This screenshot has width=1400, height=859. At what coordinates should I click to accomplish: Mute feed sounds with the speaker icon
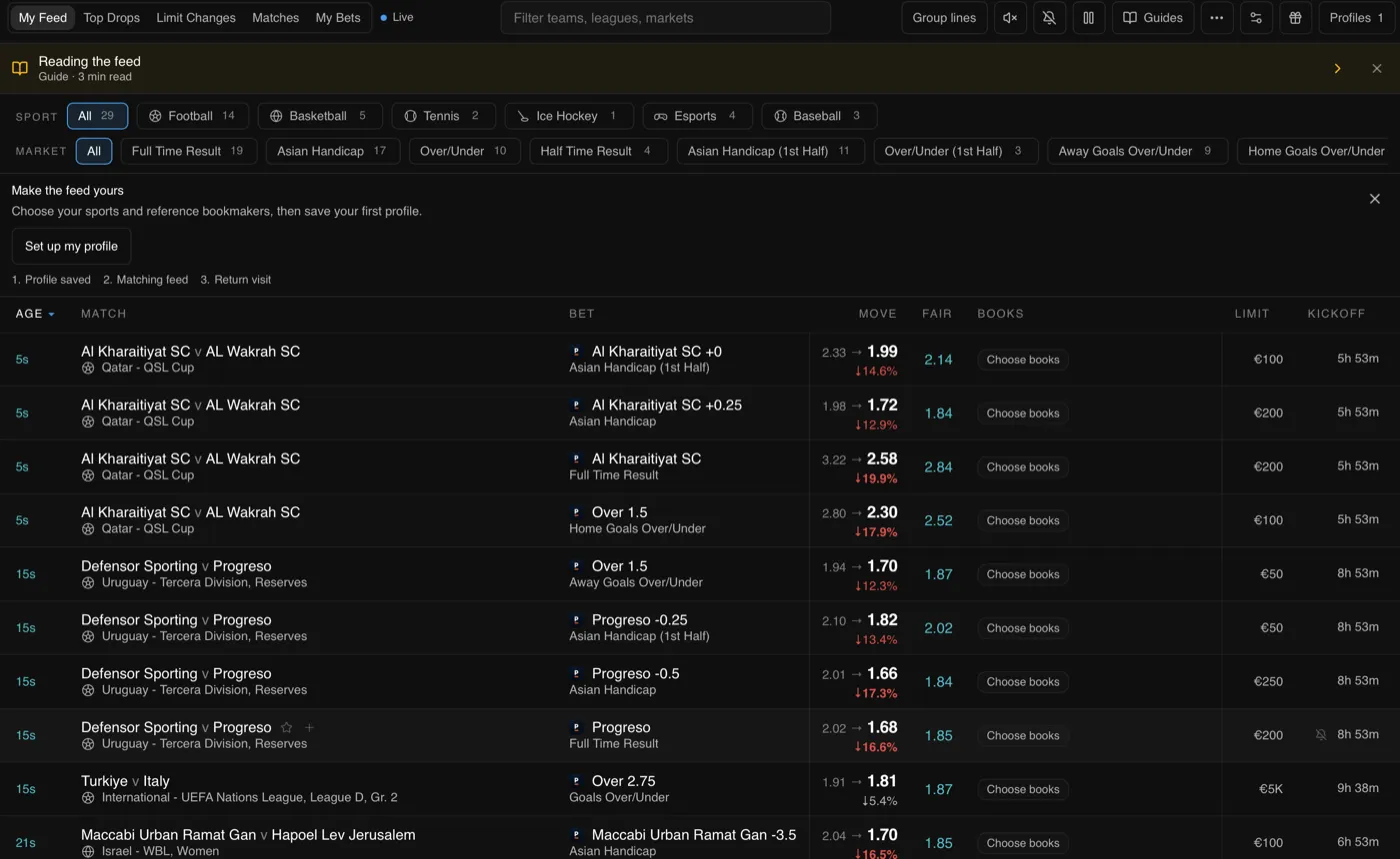(1010, 18)
